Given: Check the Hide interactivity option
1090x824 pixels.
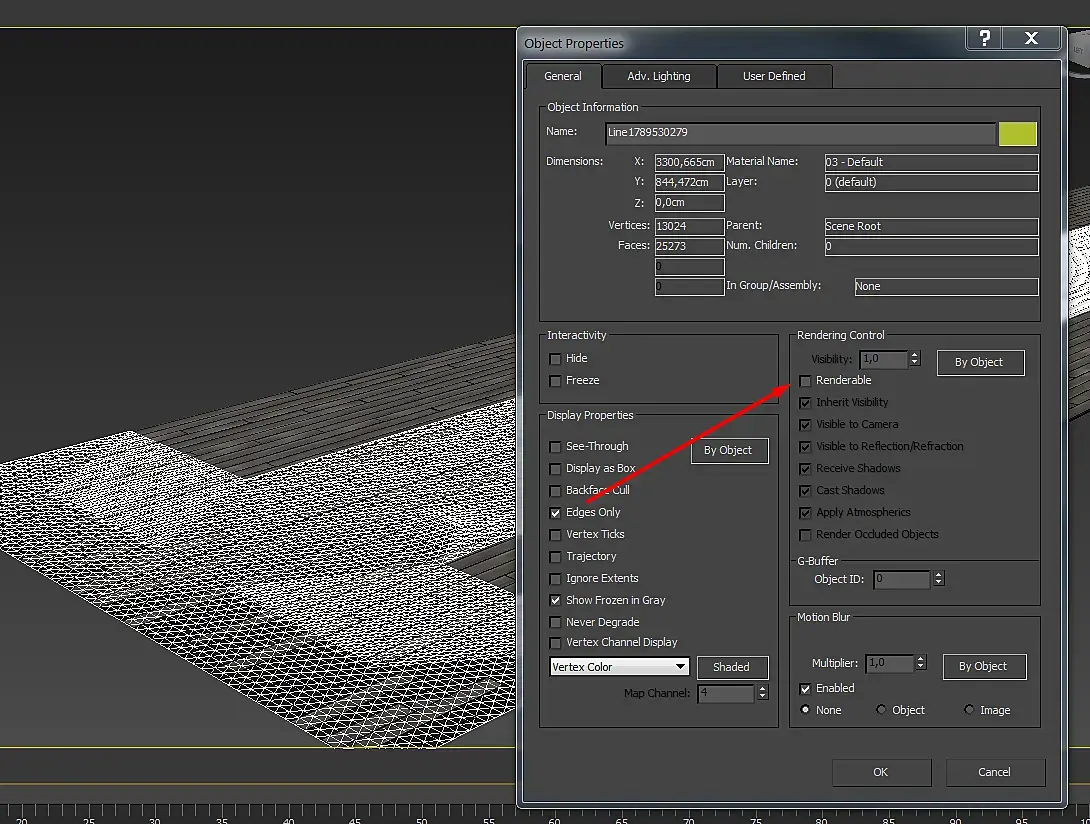Looking at the screenshot, I should coord(556,359).
